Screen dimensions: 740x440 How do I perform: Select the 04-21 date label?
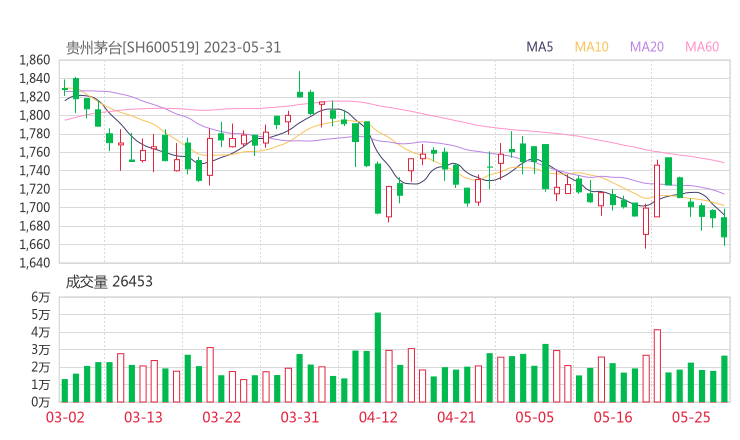point(456,417)
